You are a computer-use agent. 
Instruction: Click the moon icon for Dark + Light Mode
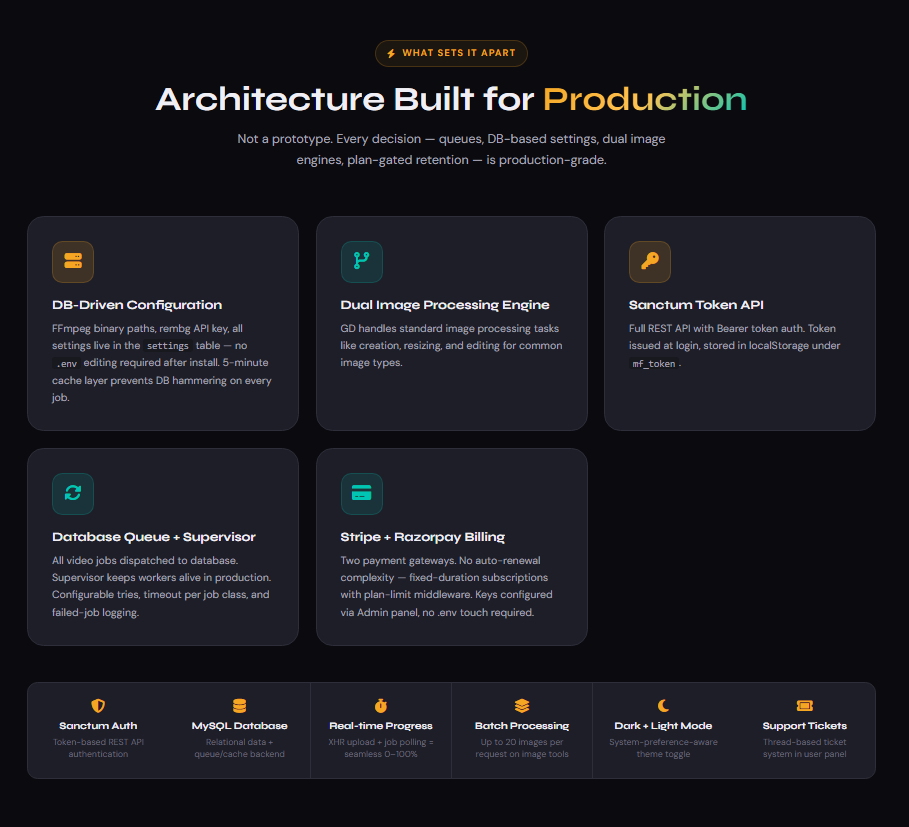[663, 705]
